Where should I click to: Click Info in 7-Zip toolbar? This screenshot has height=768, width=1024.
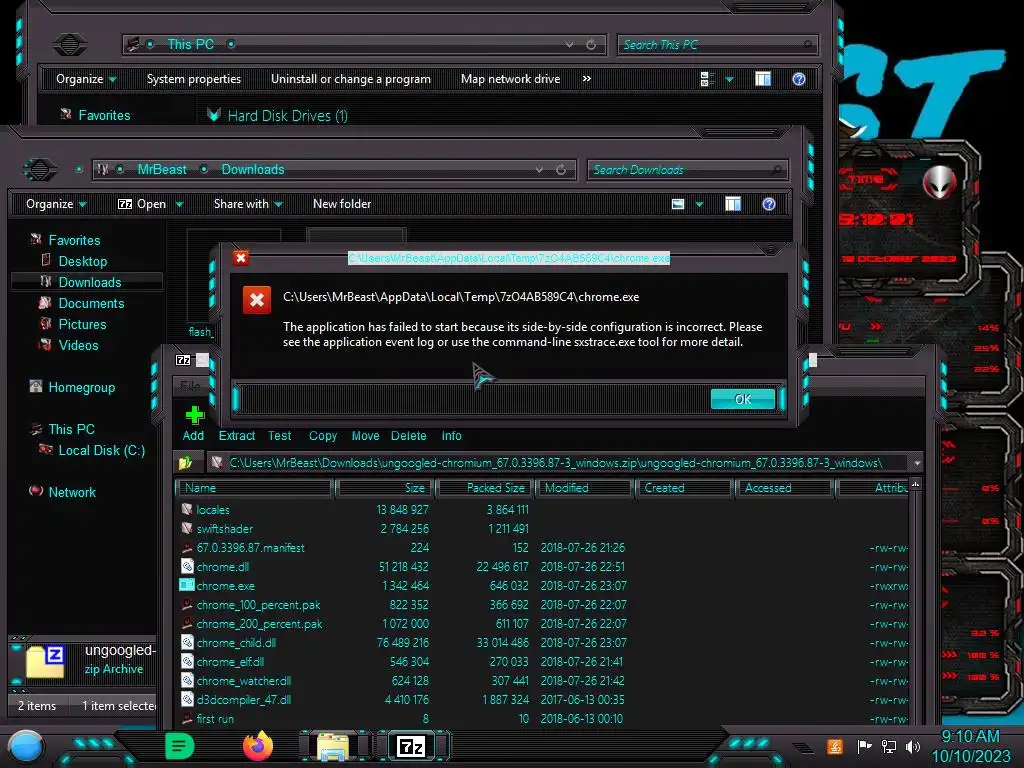[x=451, y=436]
